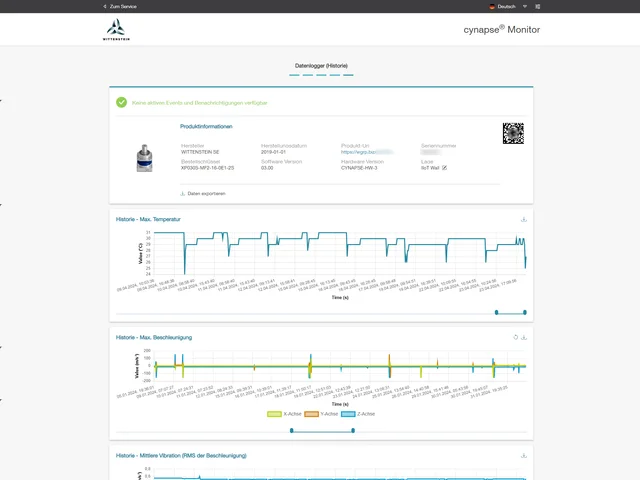
Task: Go back via Zum Service
Action: tap(120, 6)
